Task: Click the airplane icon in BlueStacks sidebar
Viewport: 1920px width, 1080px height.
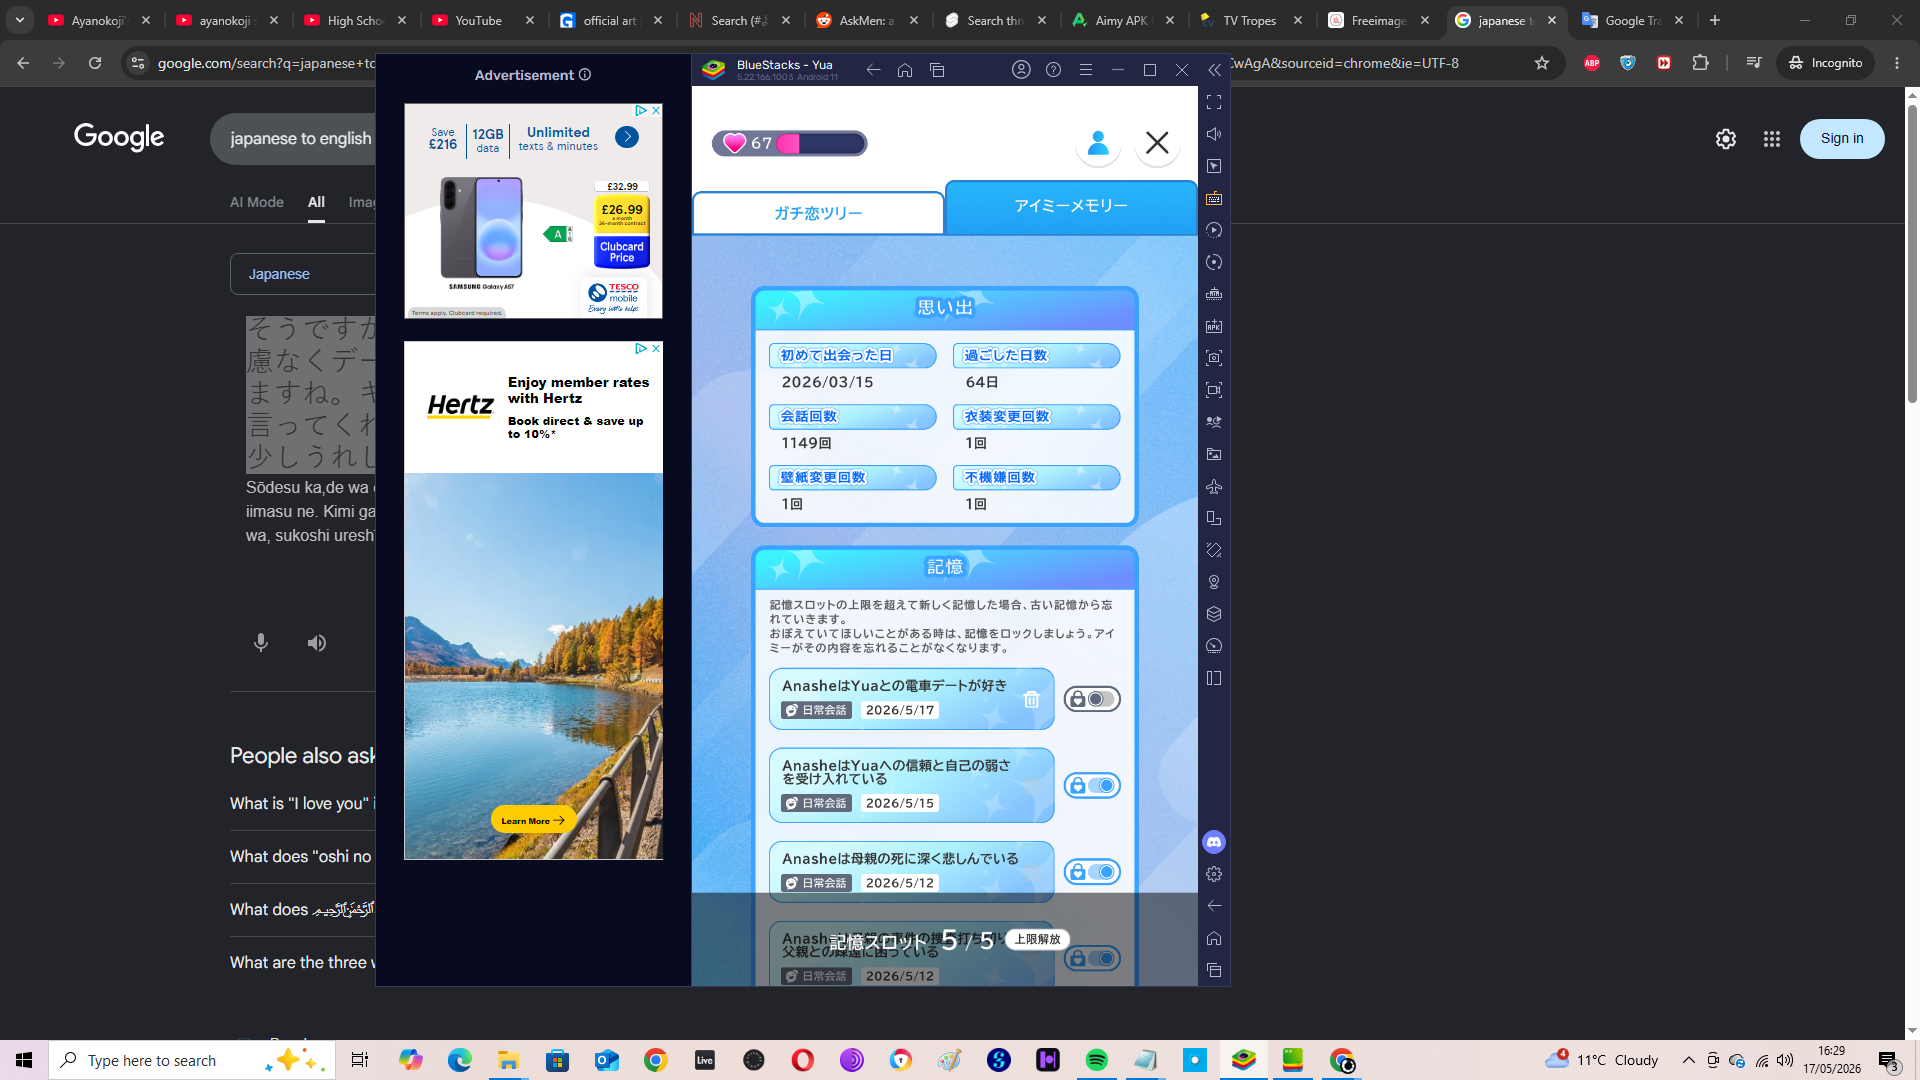Action: point(1214,486)
